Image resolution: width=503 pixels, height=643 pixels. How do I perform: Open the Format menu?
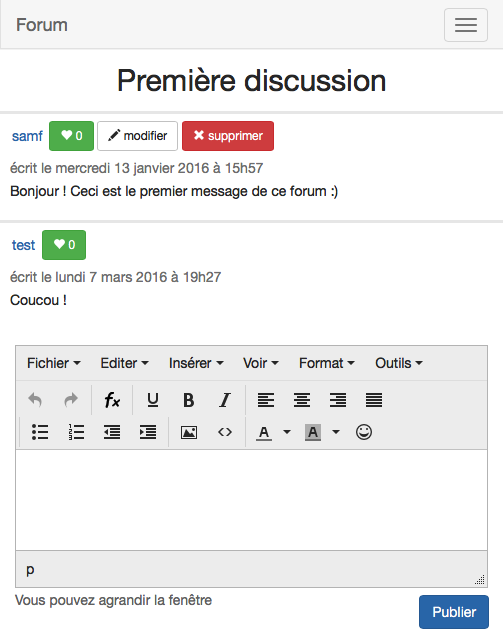327,363
